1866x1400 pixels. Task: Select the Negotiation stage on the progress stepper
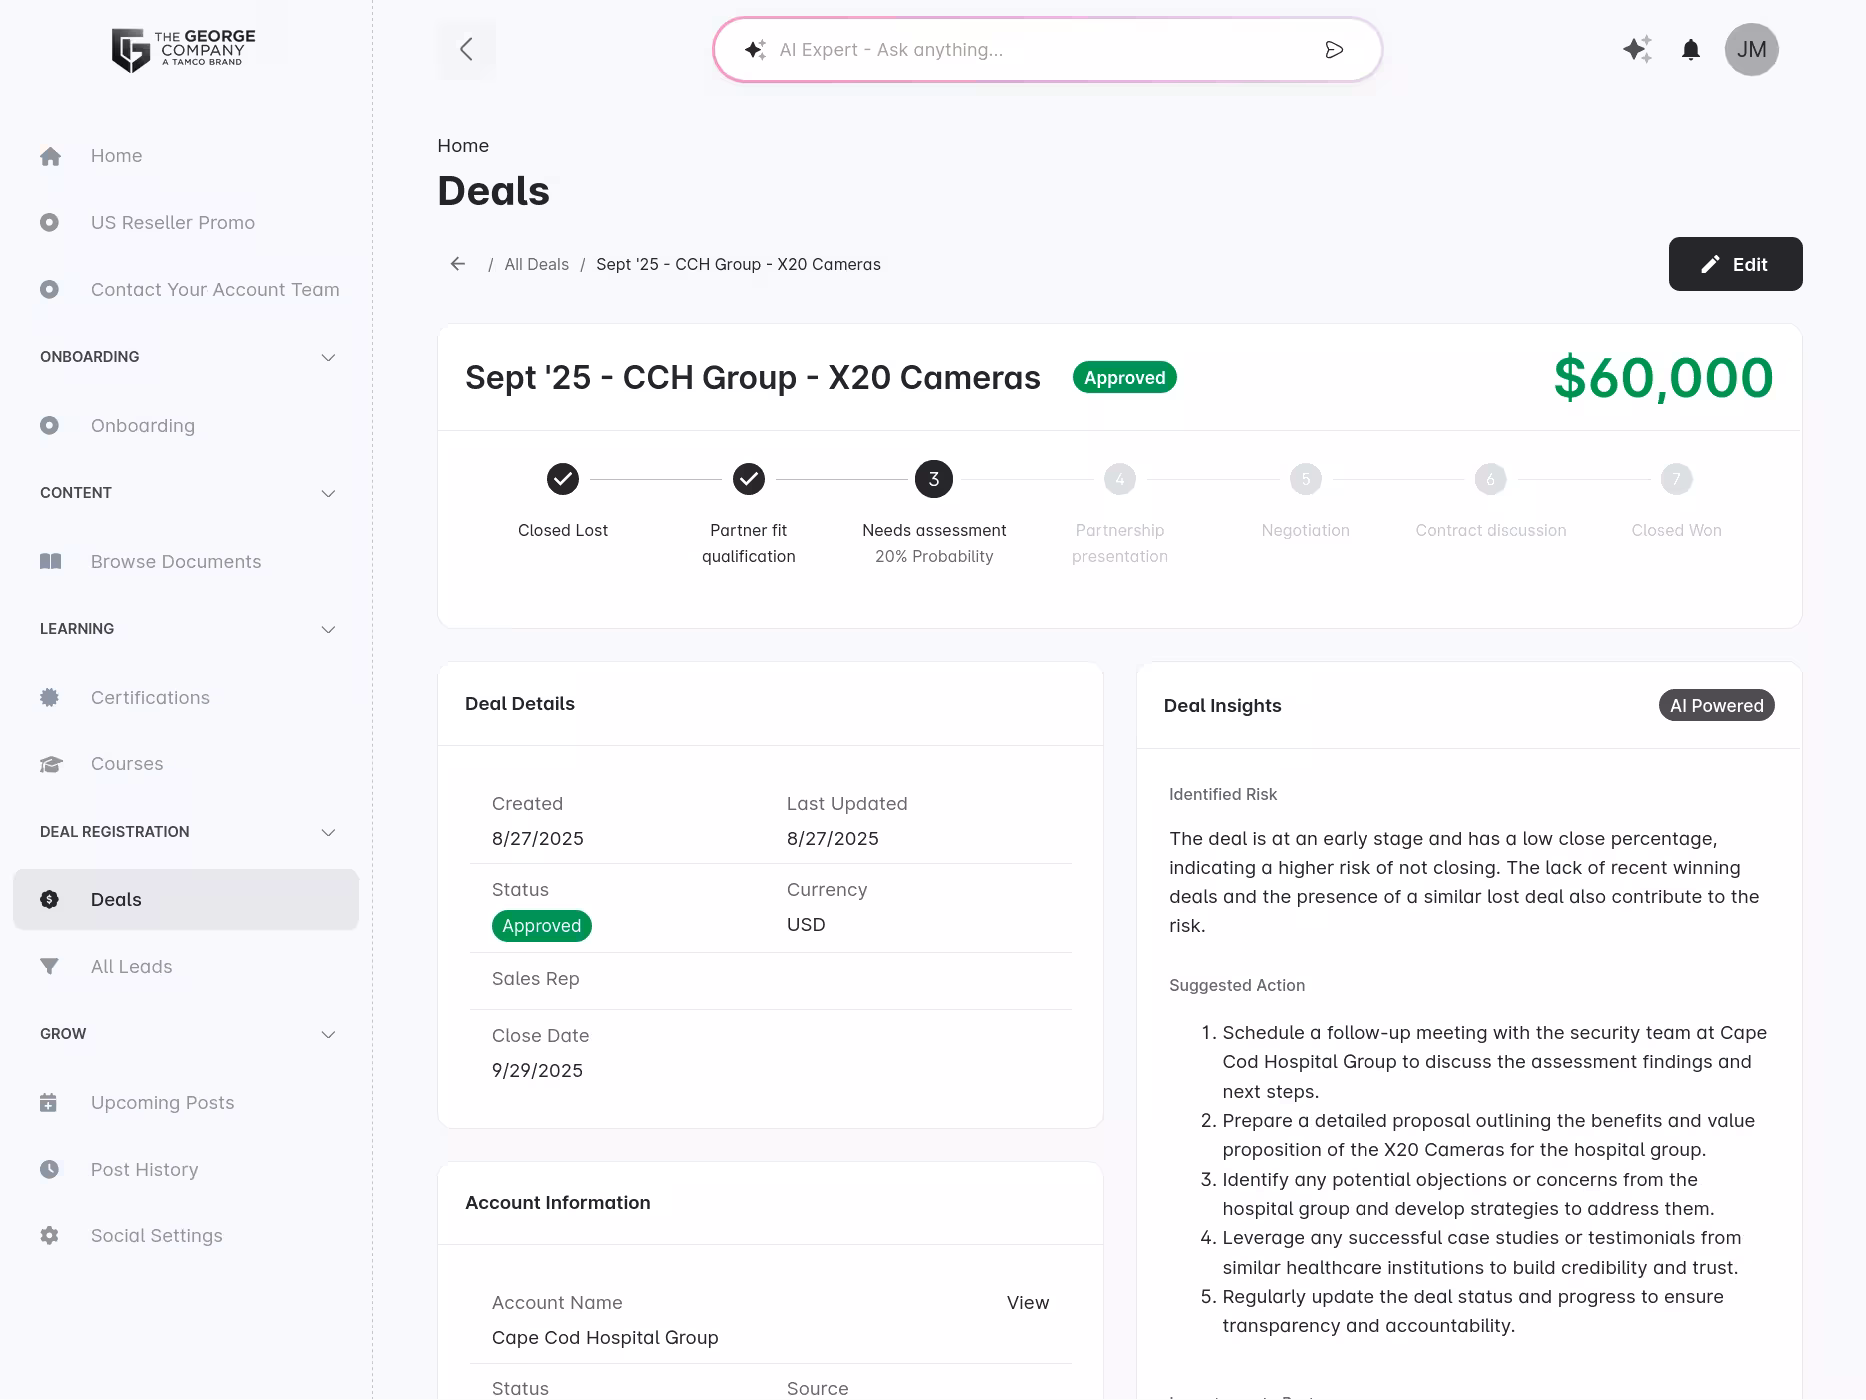pyautogui.click(x=1305, y=478)
